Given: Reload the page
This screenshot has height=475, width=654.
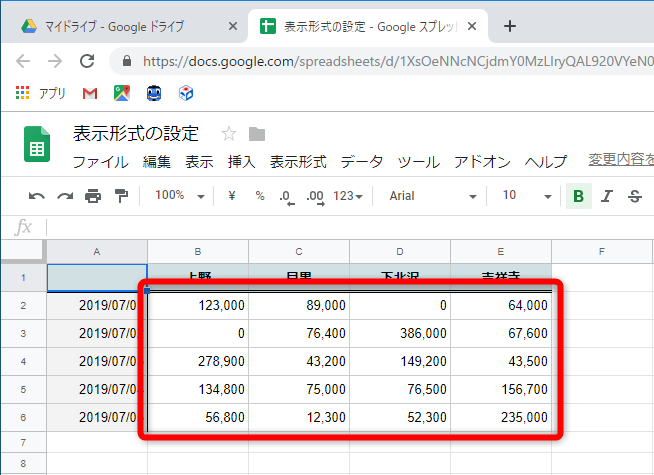Looking at the screenshot, I should [x=87, y=61].
